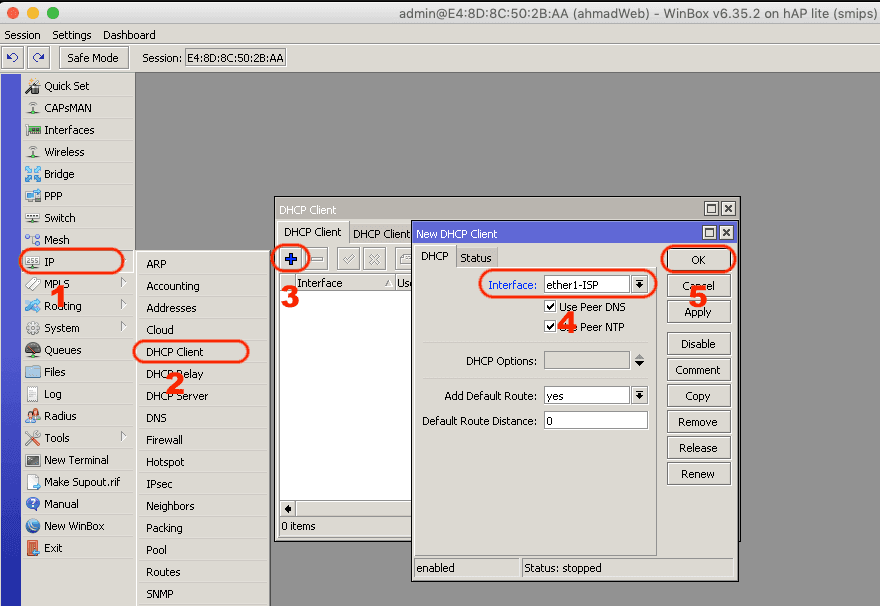Open the Interfaces menu item
The width and height of the screenshot is (880, 606).
click(x=78, y=130)
